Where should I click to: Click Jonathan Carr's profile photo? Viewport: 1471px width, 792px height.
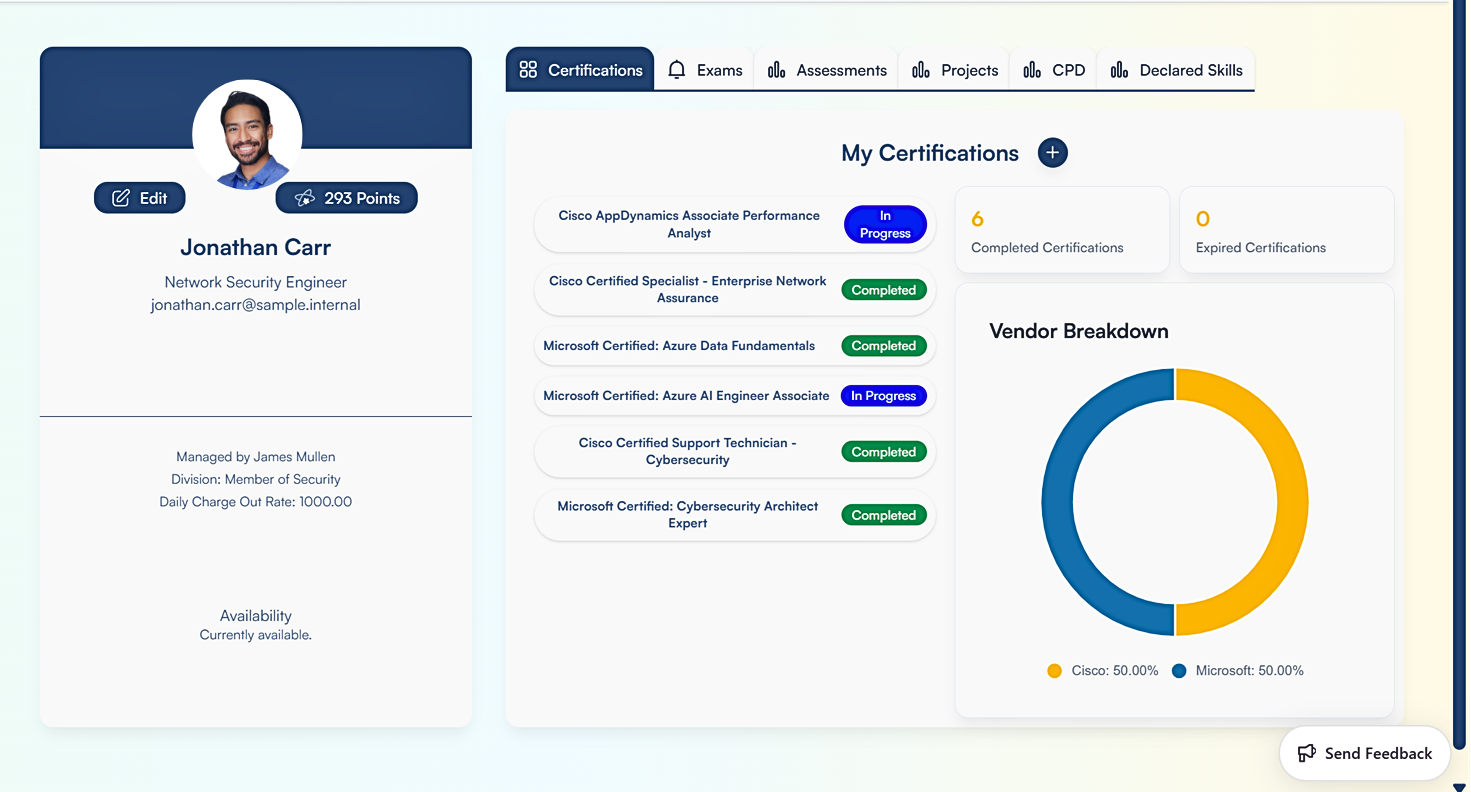click(247, 135)
